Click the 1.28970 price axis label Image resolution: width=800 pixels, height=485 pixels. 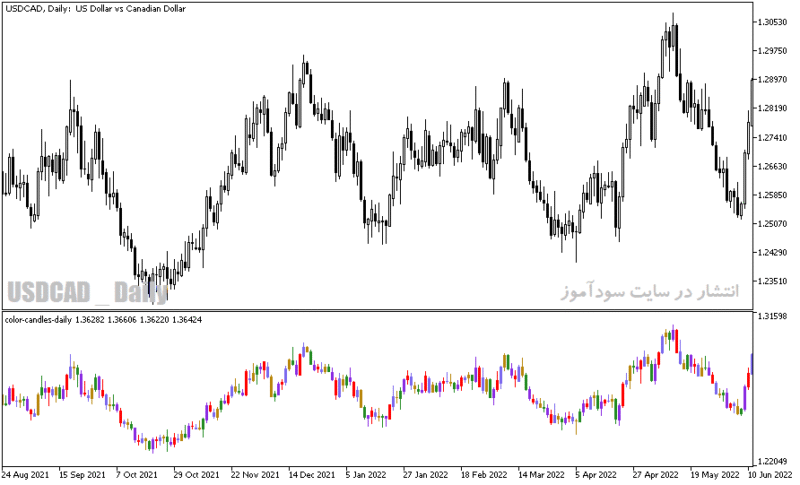(x=772, y=80)
